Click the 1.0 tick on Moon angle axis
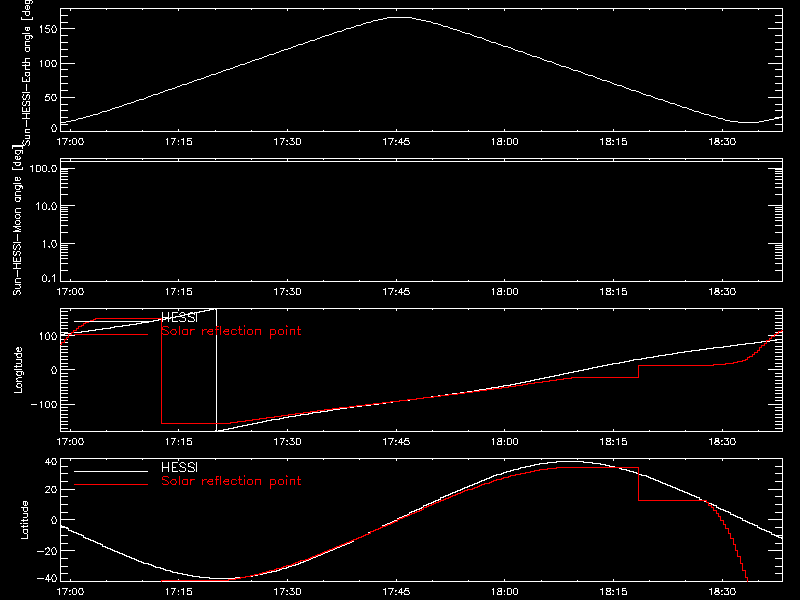 tap(49, 244)
